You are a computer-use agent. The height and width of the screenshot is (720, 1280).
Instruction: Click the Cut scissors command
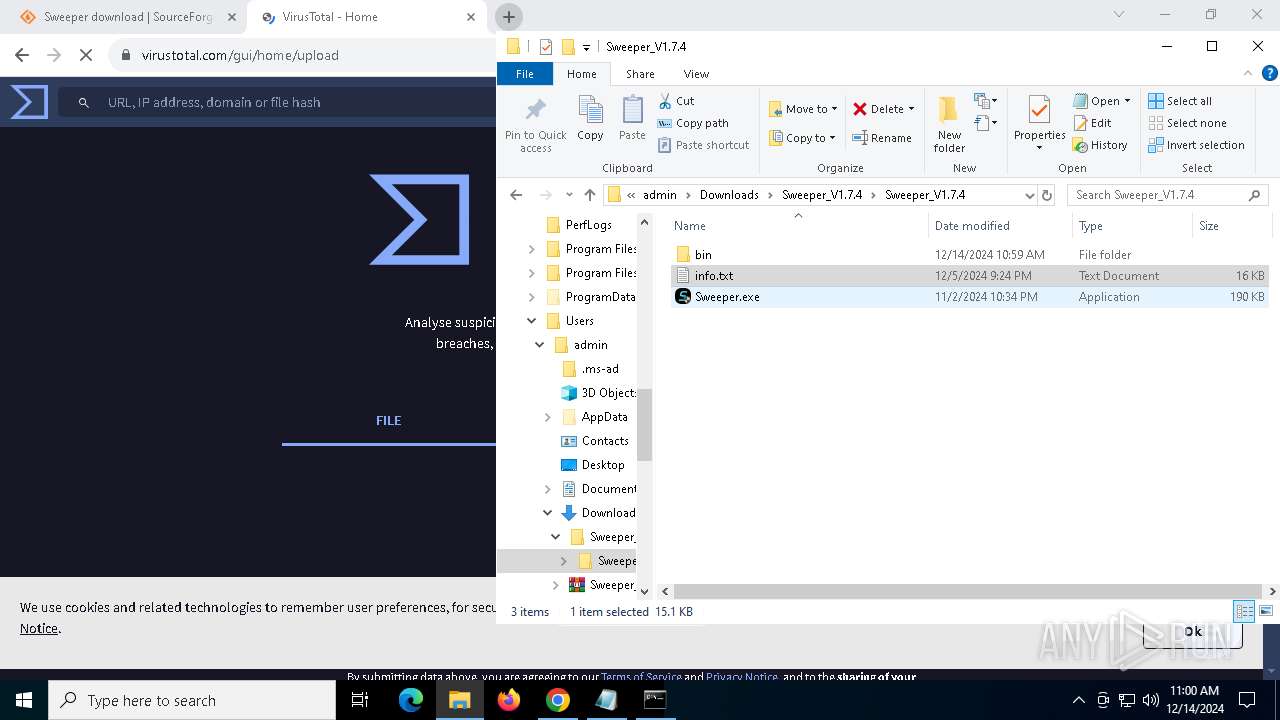coord(676,101)
